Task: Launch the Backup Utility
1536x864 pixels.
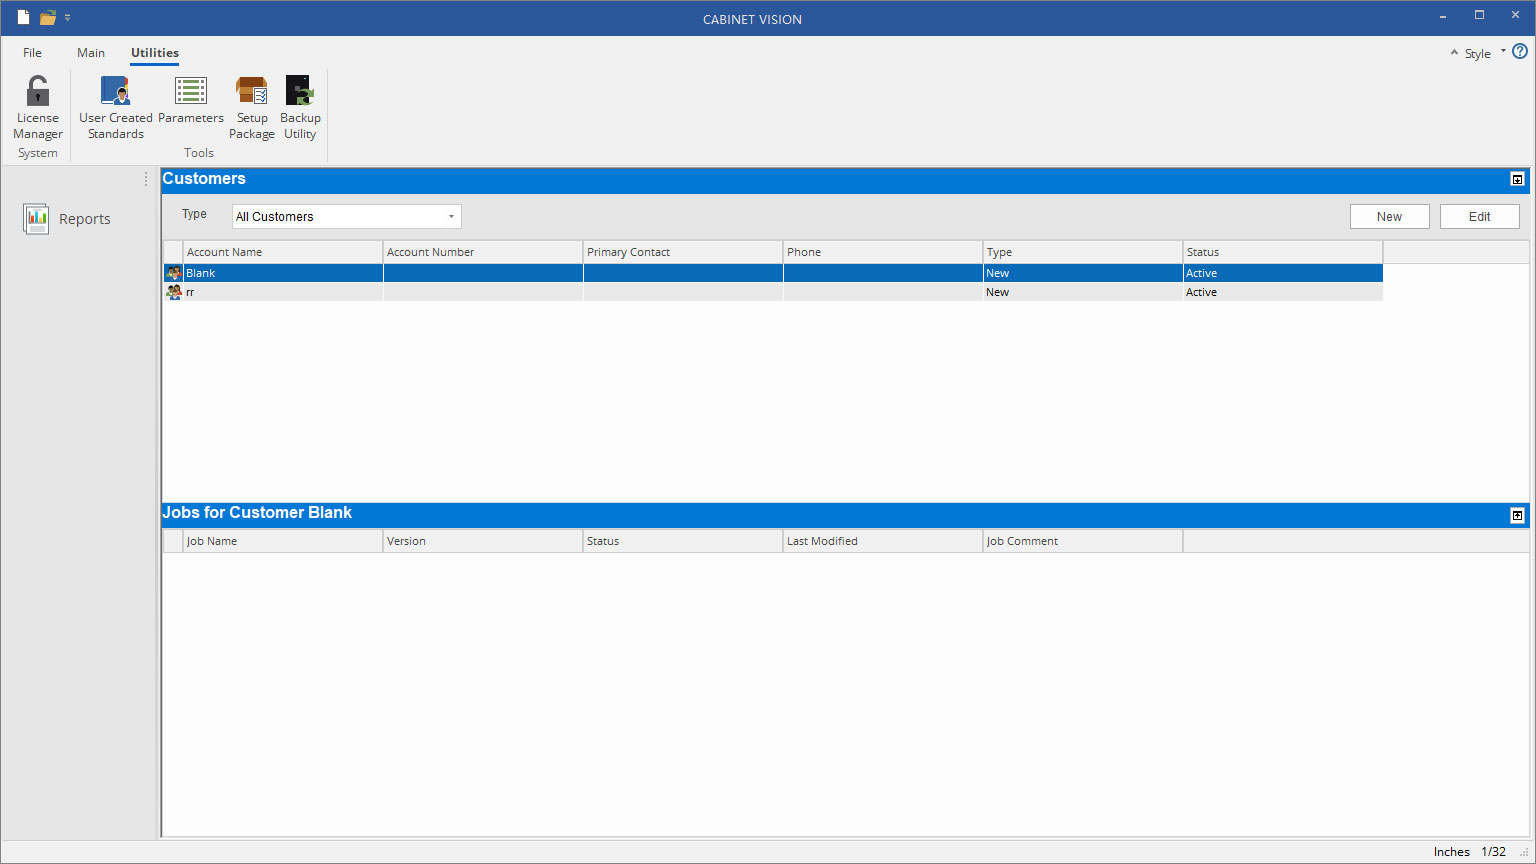Action: (x=300, y=105)
